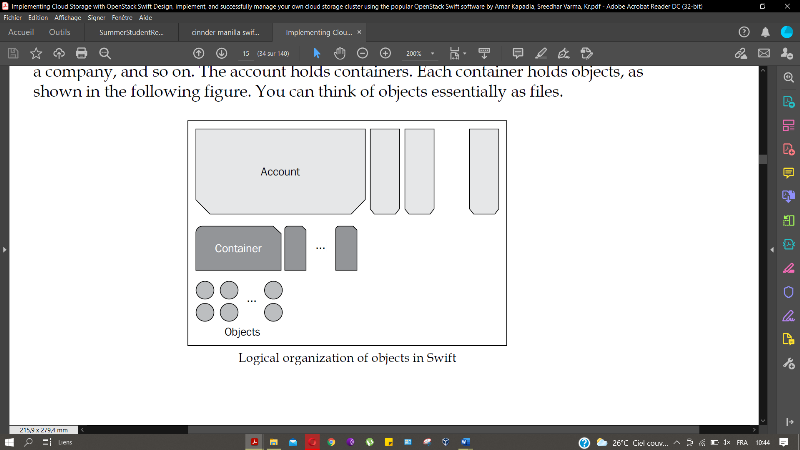
Task: Go to previous page with up arrow
Action: (x=198, y=52)
